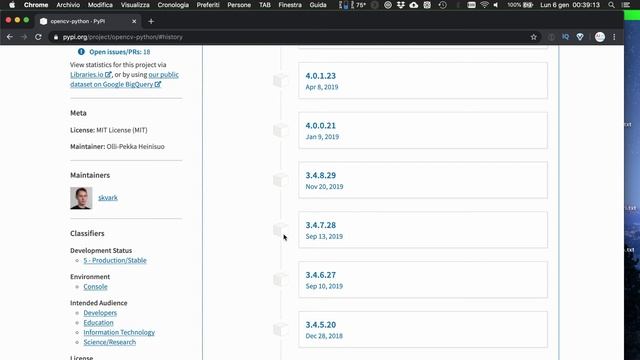640x360 pixels.
Task: Click the menu bar date and time
Action: click(570, 5)
